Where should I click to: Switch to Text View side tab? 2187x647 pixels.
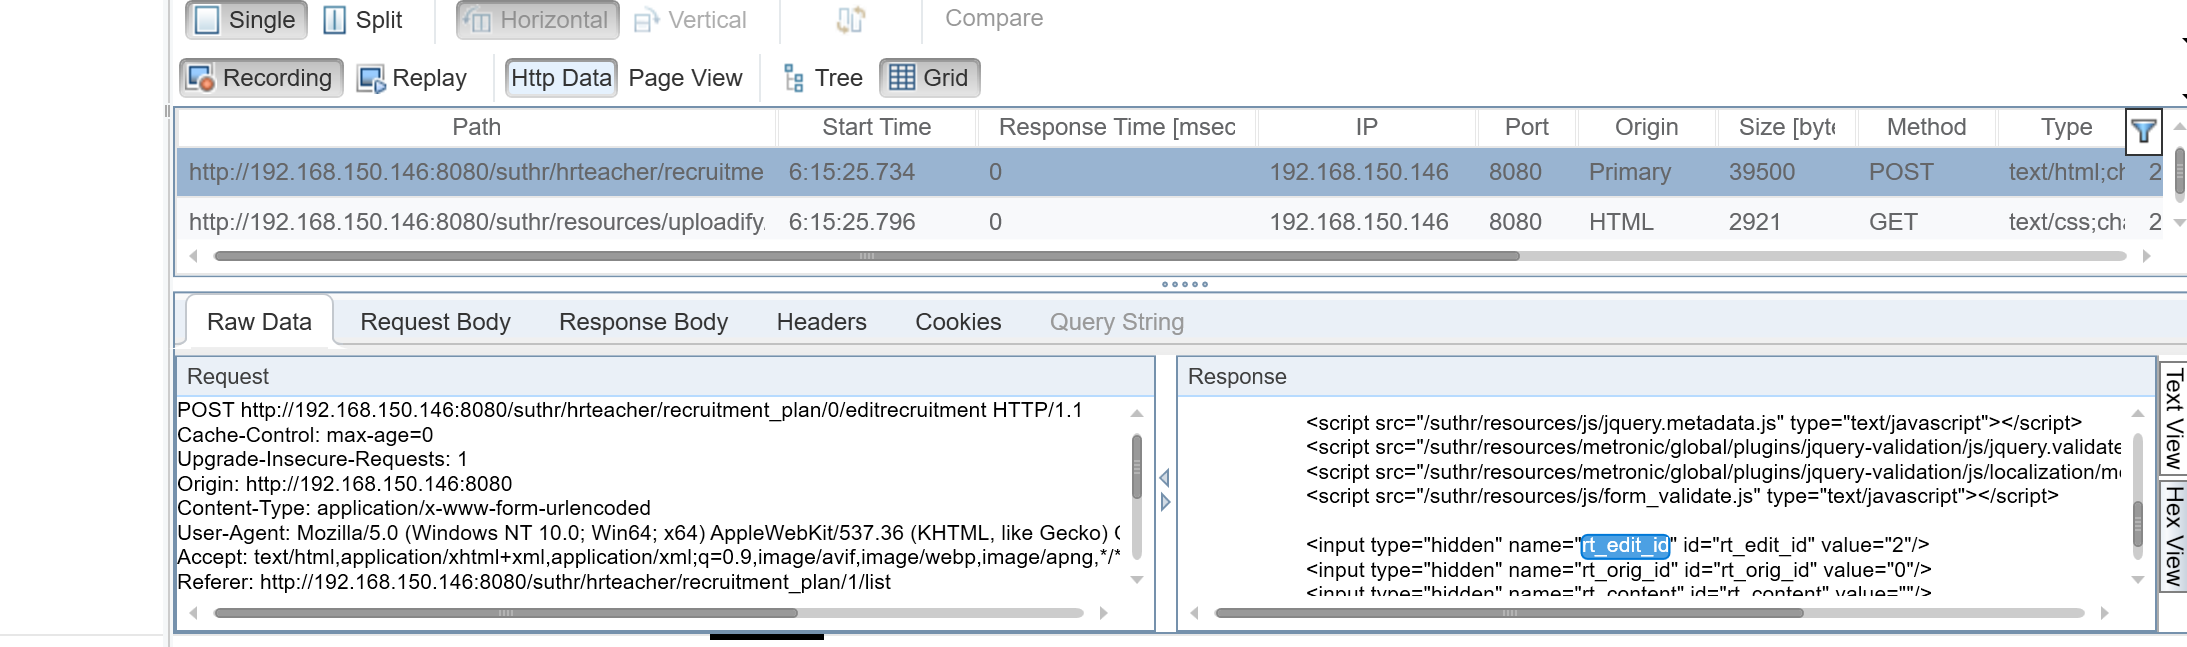[2174, 418]
